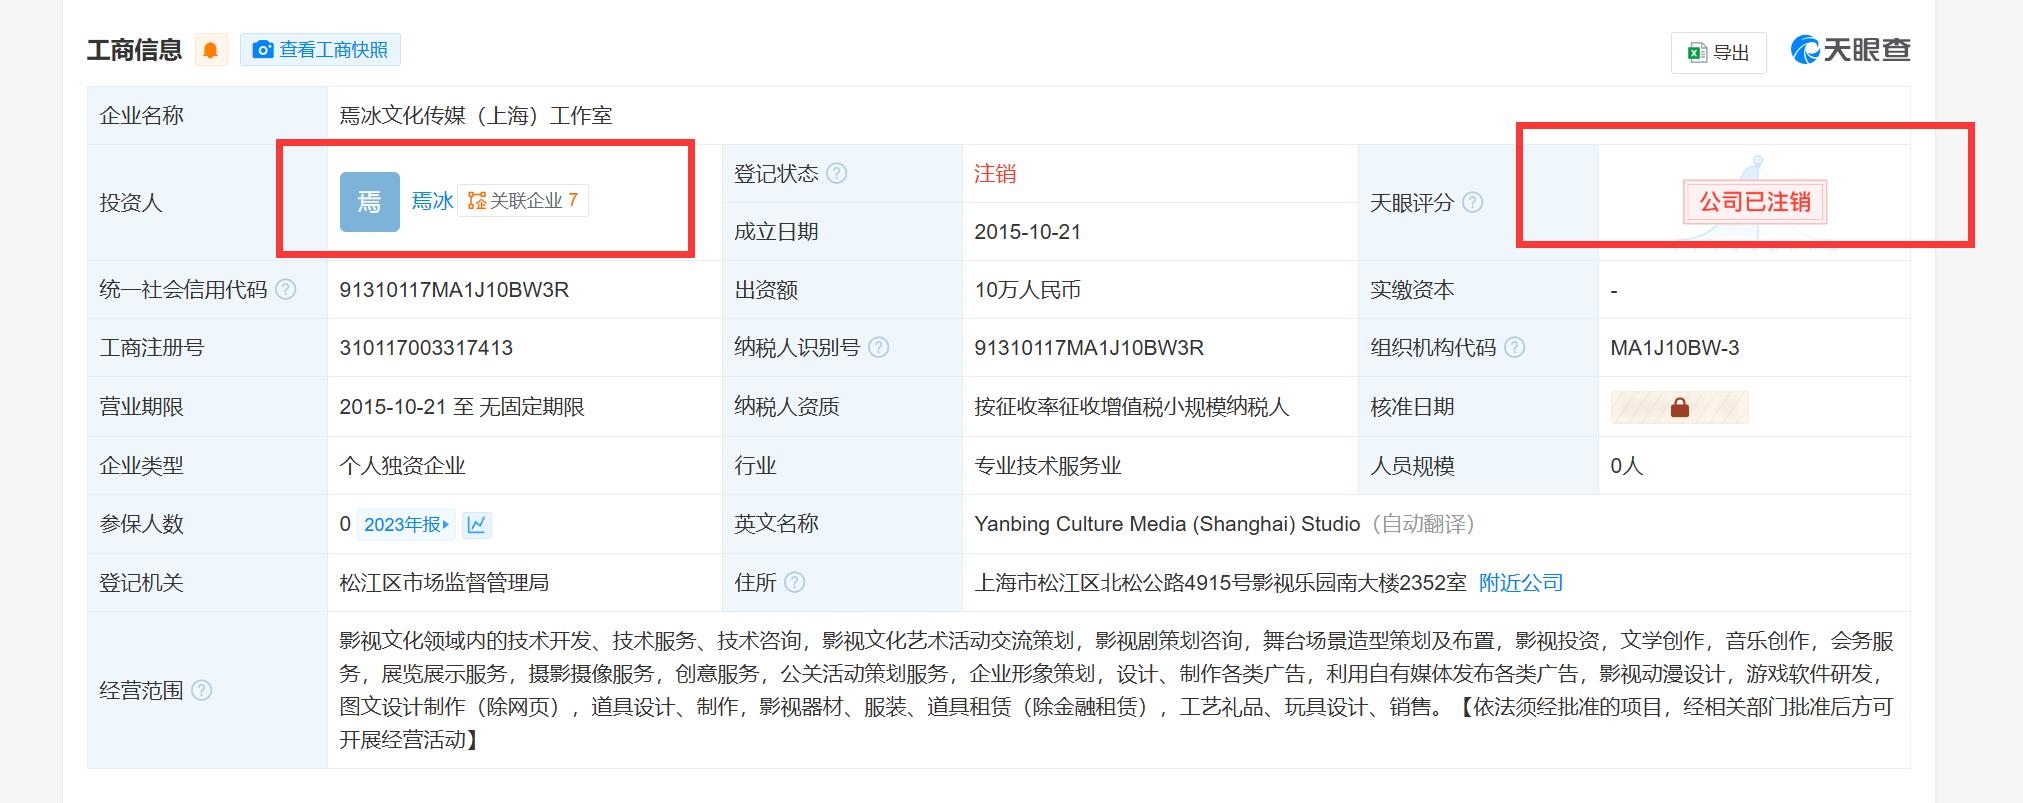The height and width of the screenshot is (803, 2023).
Task: Click 10万人民币 capital amount
Action: 1028,290
